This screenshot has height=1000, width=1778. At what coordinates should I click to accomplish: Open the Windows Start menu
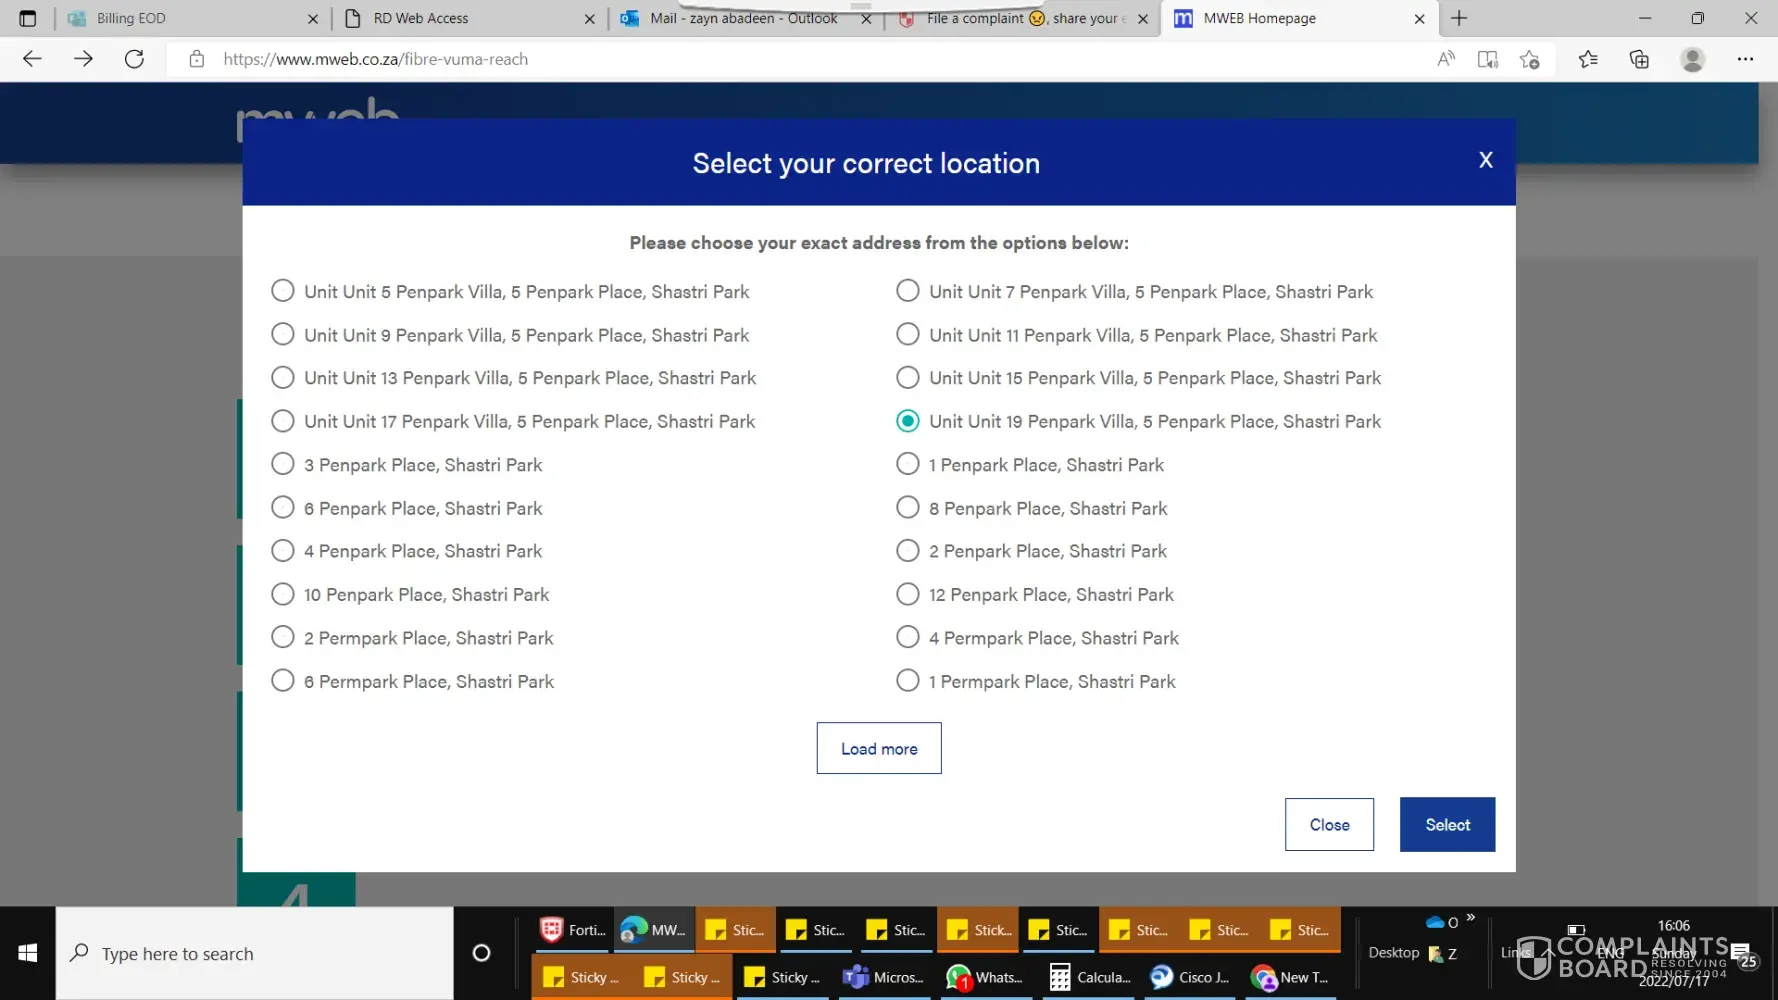click(x=28, y=953)
